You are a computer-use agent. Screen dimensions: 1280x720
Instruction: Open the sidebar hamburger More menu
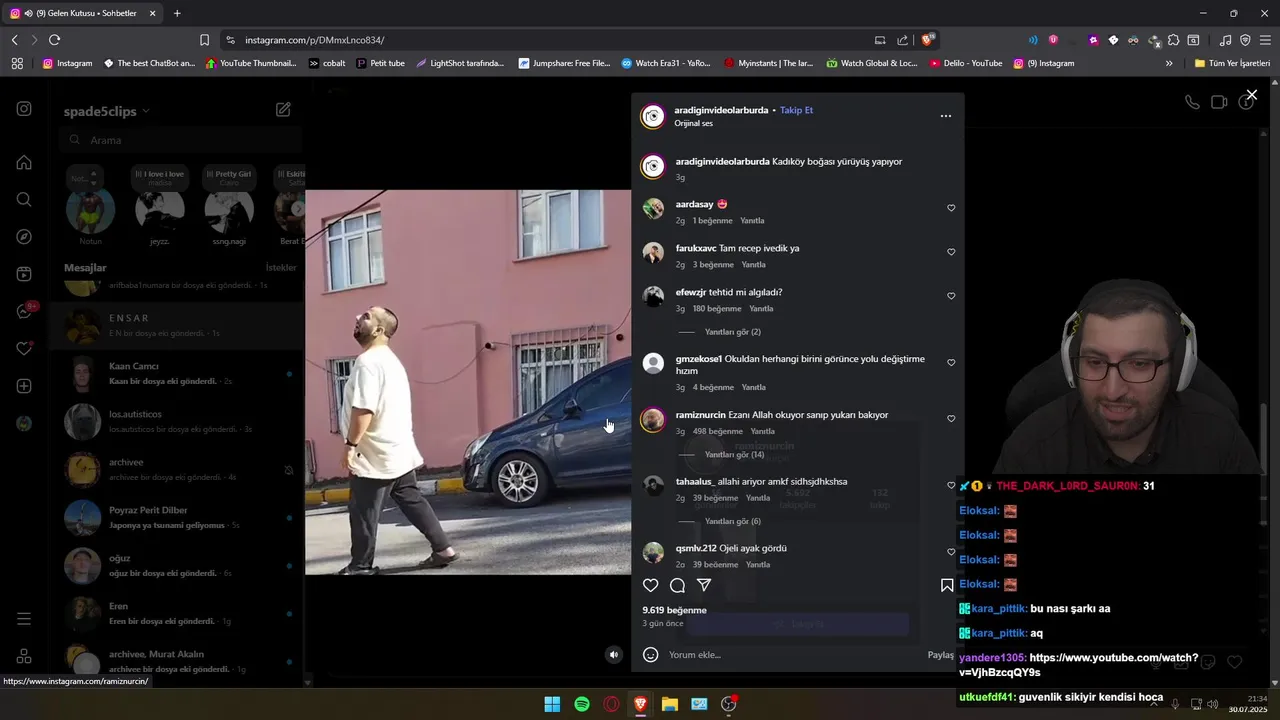tap(24, 619)
